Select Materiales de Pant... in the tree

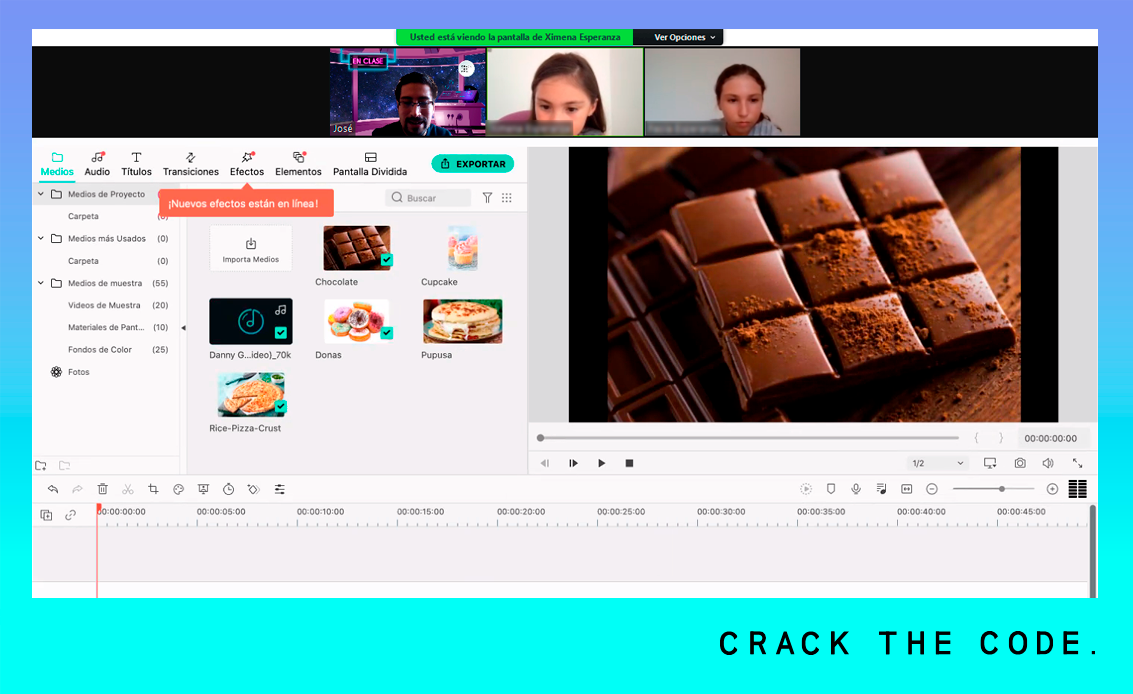106,327
